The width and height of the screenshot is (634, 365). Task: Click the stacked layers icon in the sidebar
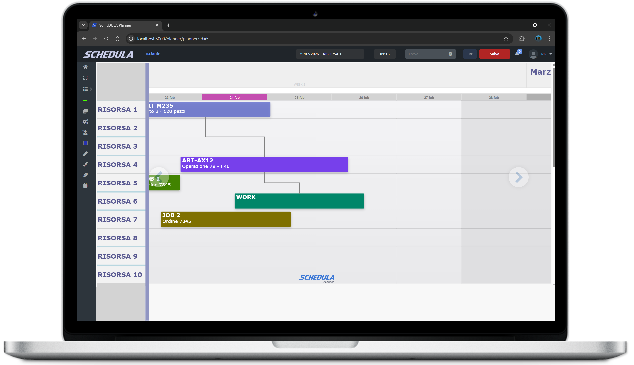tap(85, 111)
